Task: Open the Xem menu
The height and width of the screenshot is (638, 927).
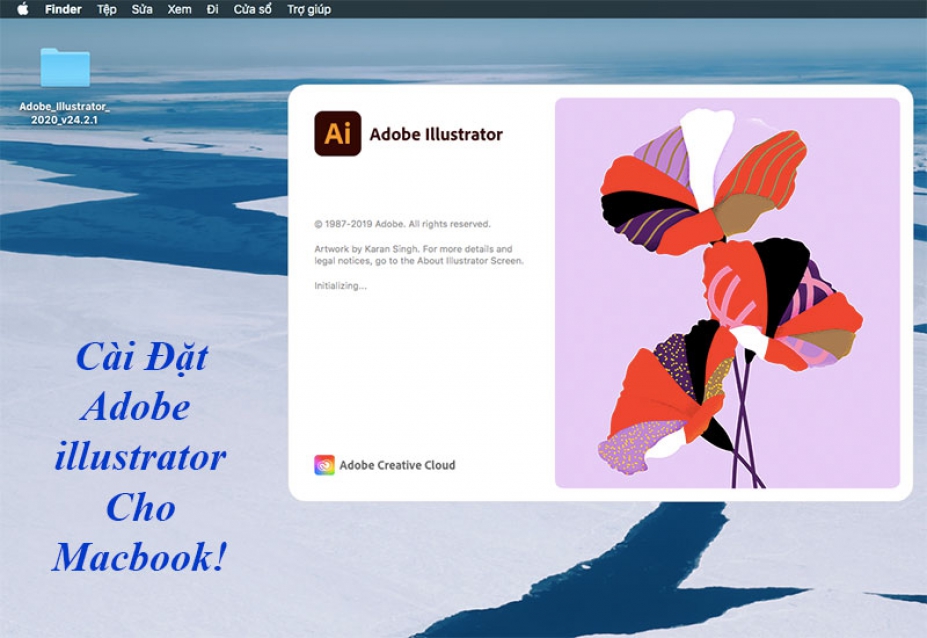Action: pos(179,9)
